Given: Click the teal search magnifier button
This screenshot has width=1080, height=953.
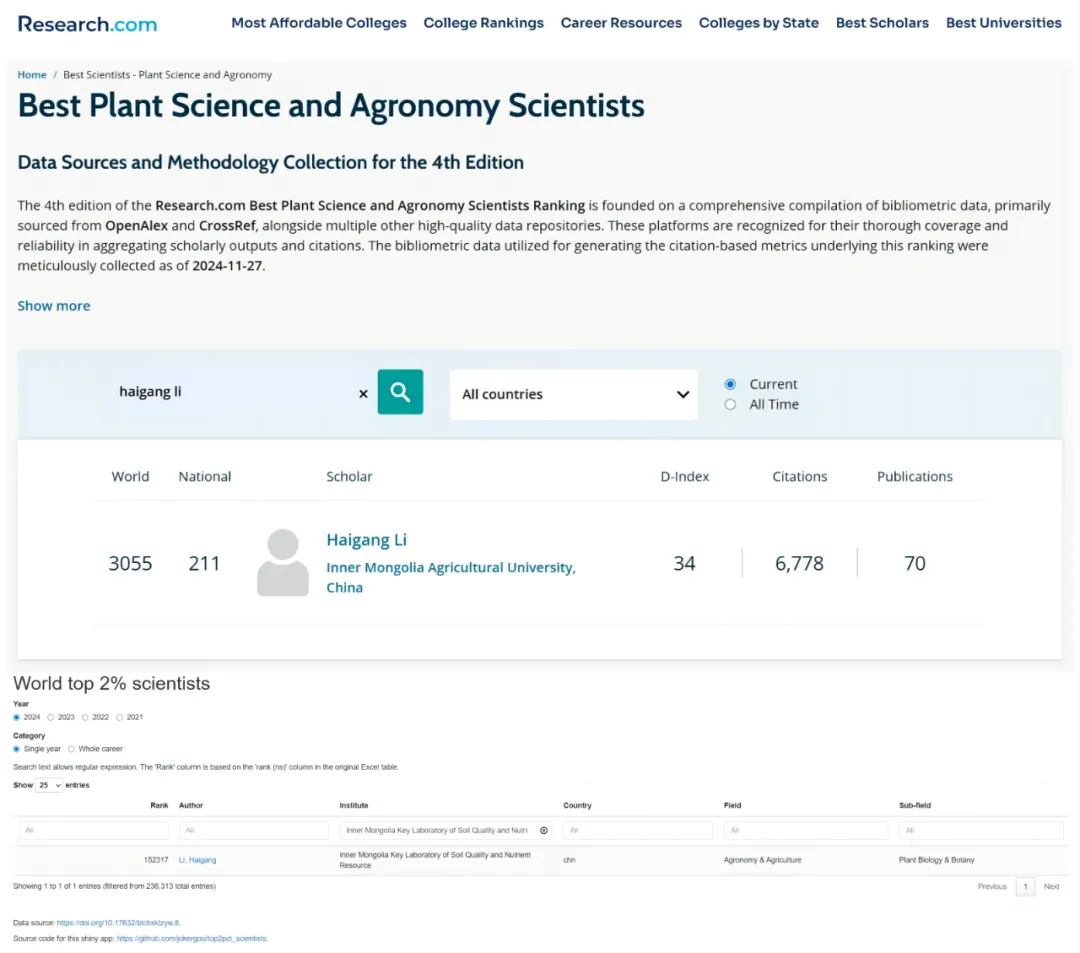Looking at the screenshot, I should (400, 392).
